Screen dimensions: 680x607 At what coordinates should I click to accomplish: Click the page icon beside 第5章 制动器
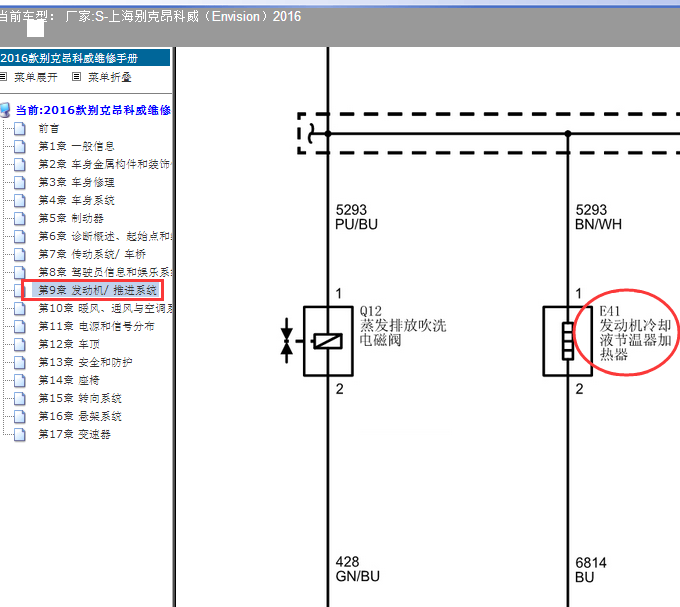point(19,219)
